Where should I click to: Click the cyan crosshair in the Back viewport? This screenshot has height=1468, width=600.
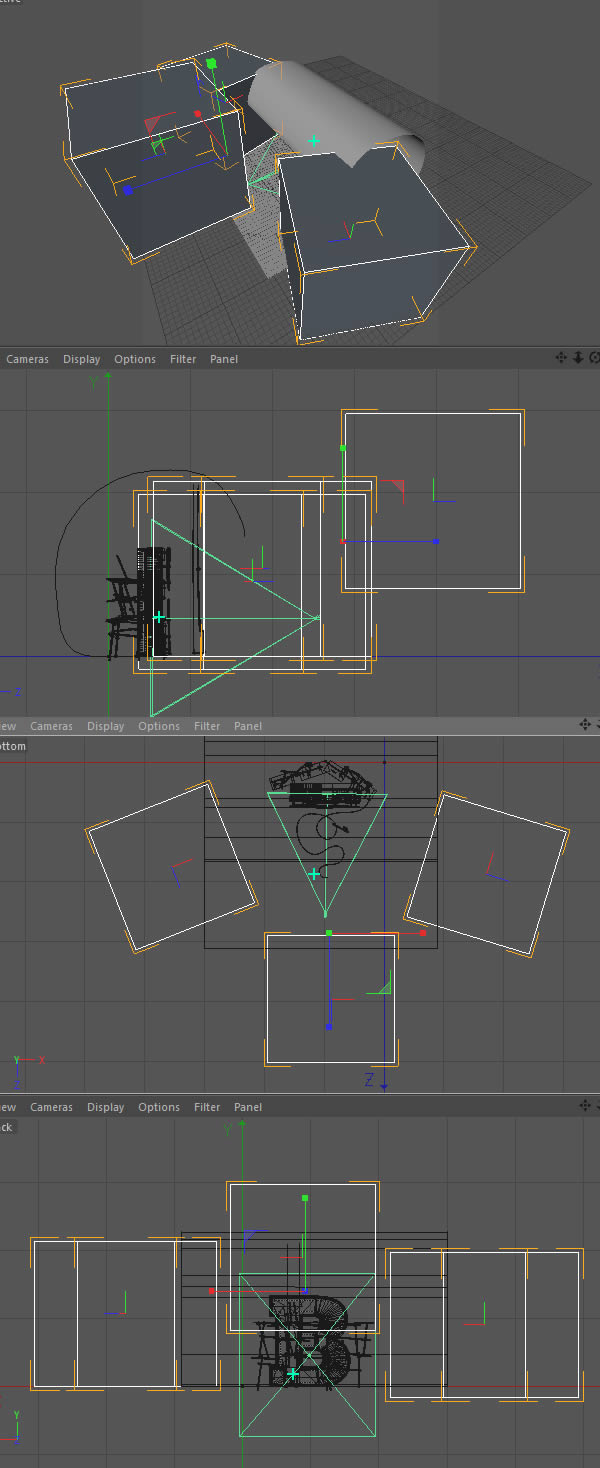coord(292,1375)
